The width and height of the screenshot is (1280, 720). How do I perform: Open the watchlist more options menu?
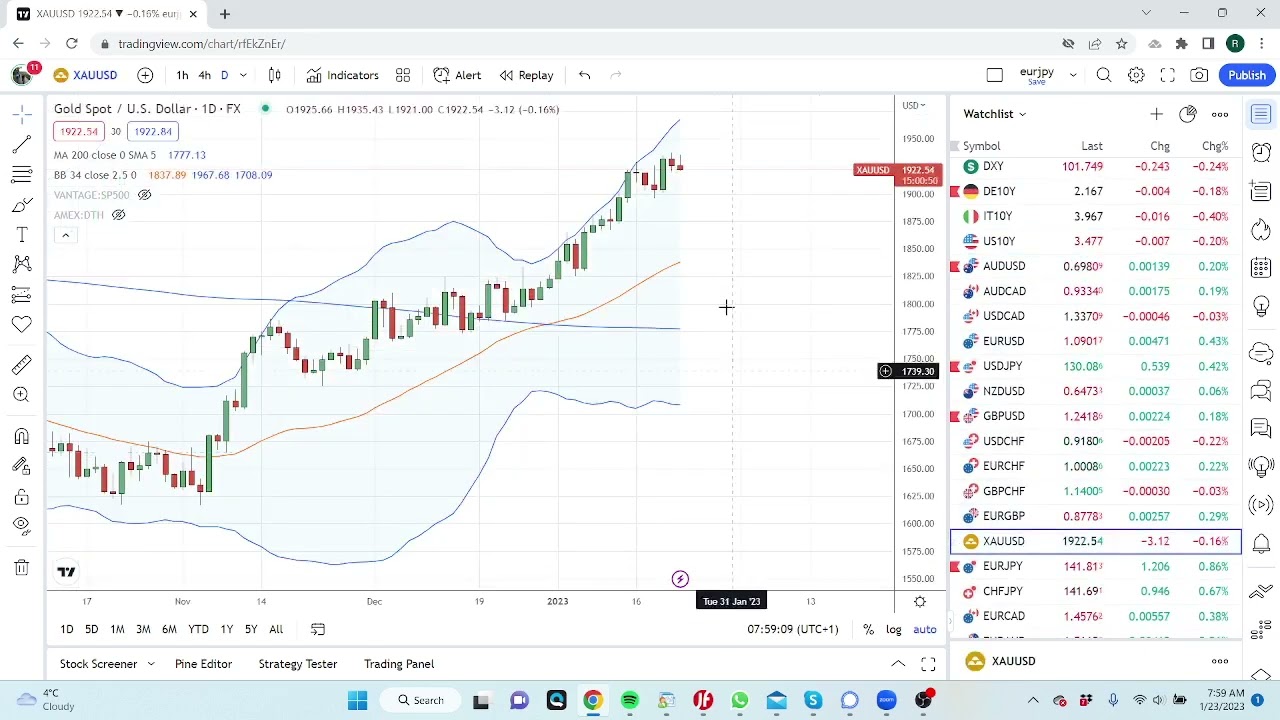[1220, 114]
